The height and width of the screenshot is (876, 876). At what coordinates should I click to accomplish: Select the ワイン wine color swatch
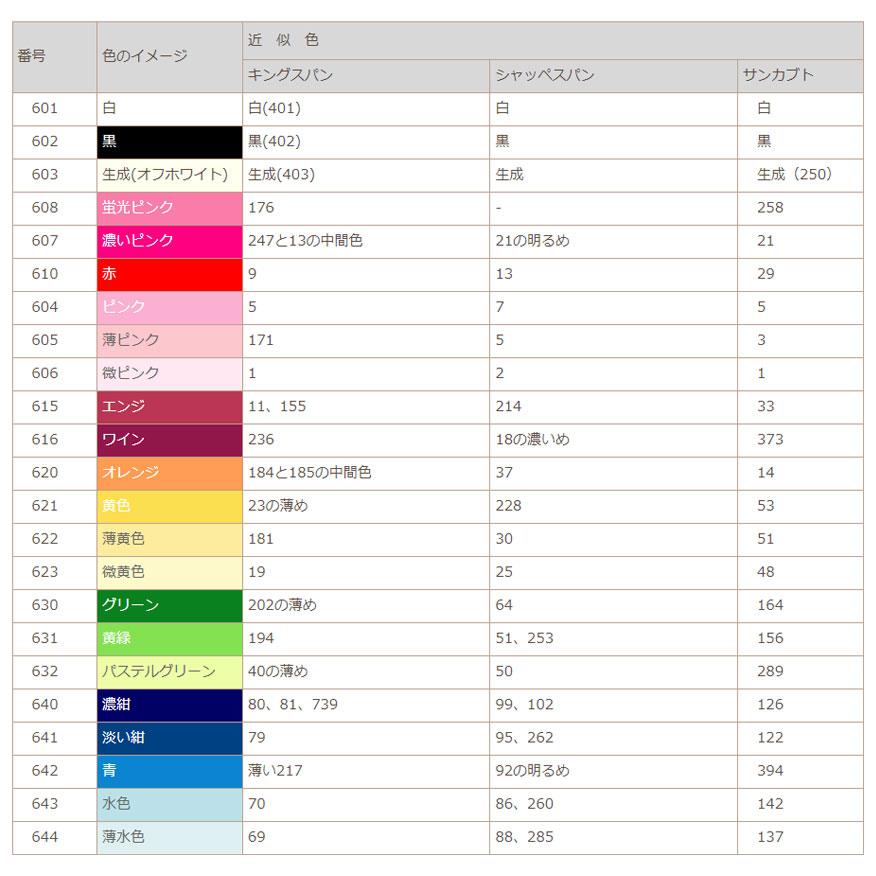click(x=169, y=439)
